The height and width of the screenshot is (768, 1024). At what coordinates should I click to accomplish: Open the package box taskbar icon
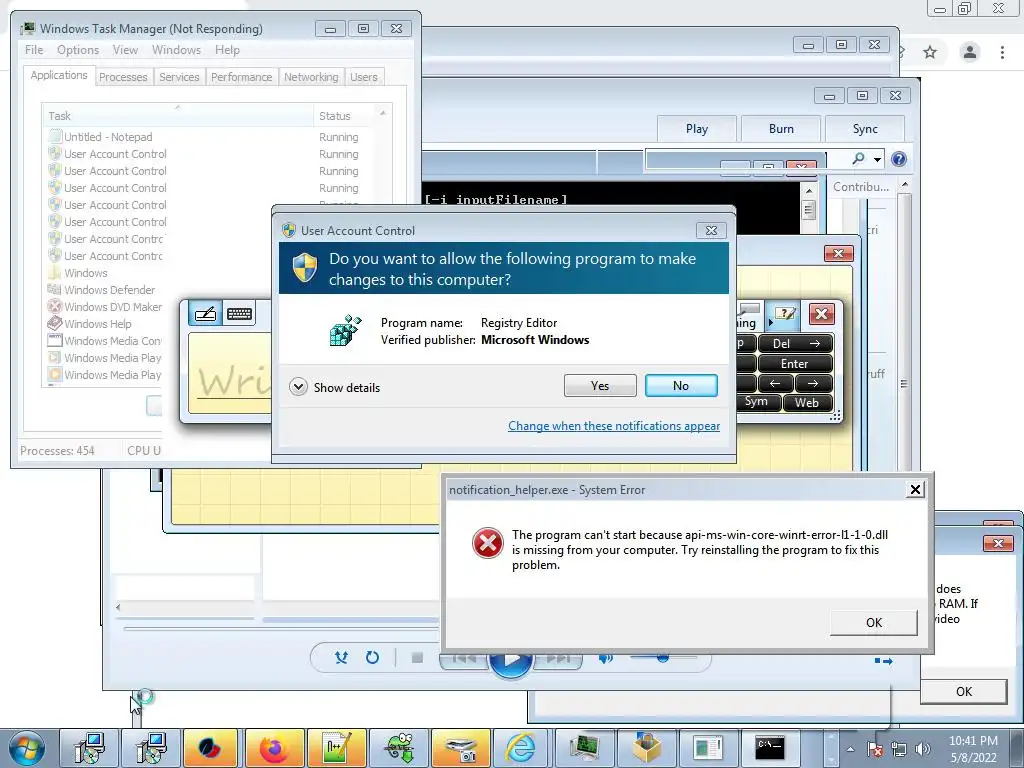[645, 748]
